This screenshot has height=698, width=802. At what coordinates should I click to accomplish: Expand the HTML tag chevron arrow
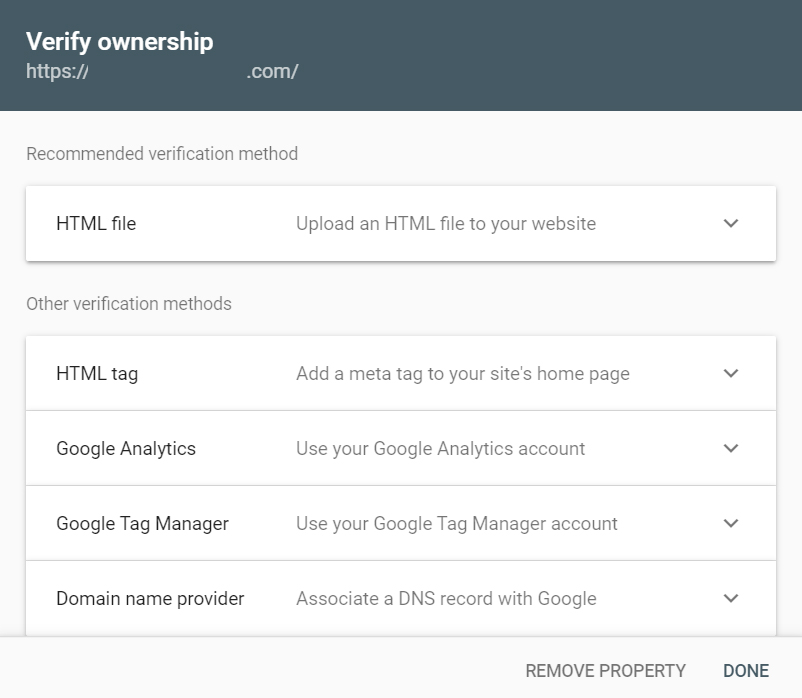[731, 373]
